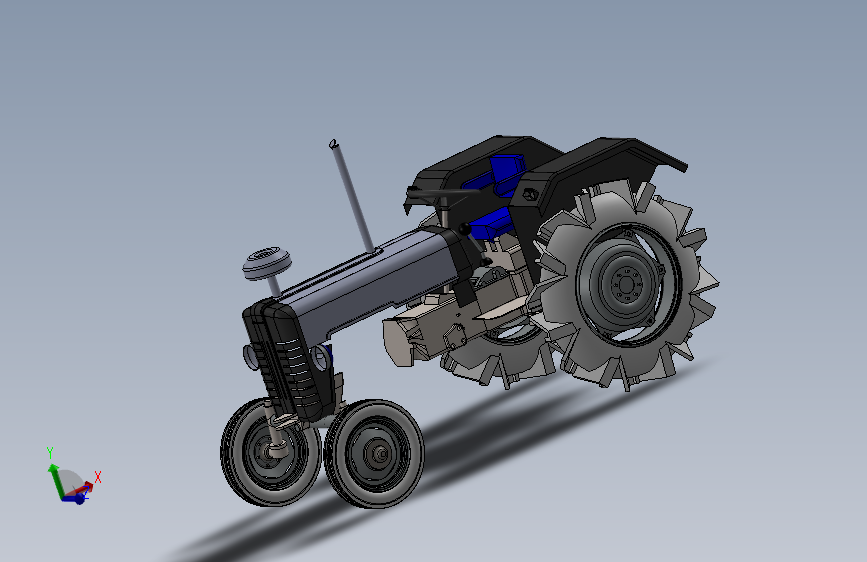Image resolution: width=867 pixels, height=562 pixels.
Task: Select the steering wheel
Action: [443, 192]
